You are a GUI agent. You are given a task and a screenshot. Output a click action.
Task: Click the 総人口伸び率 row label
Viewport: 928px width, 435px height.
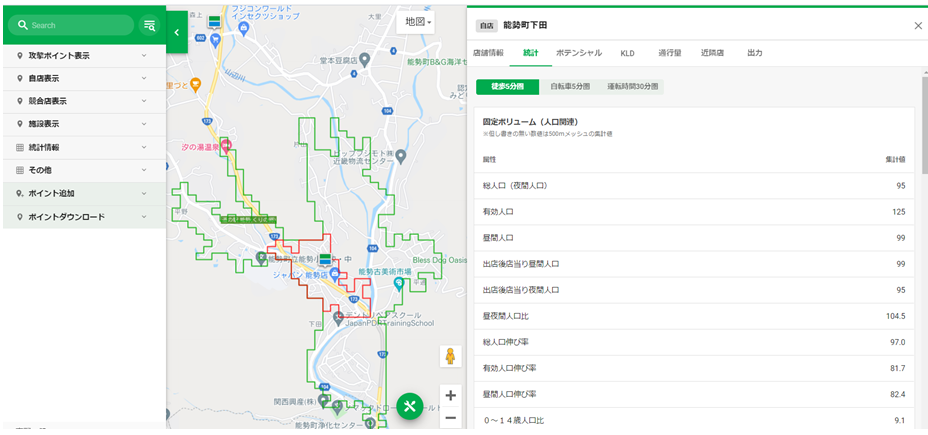point(505,342)
